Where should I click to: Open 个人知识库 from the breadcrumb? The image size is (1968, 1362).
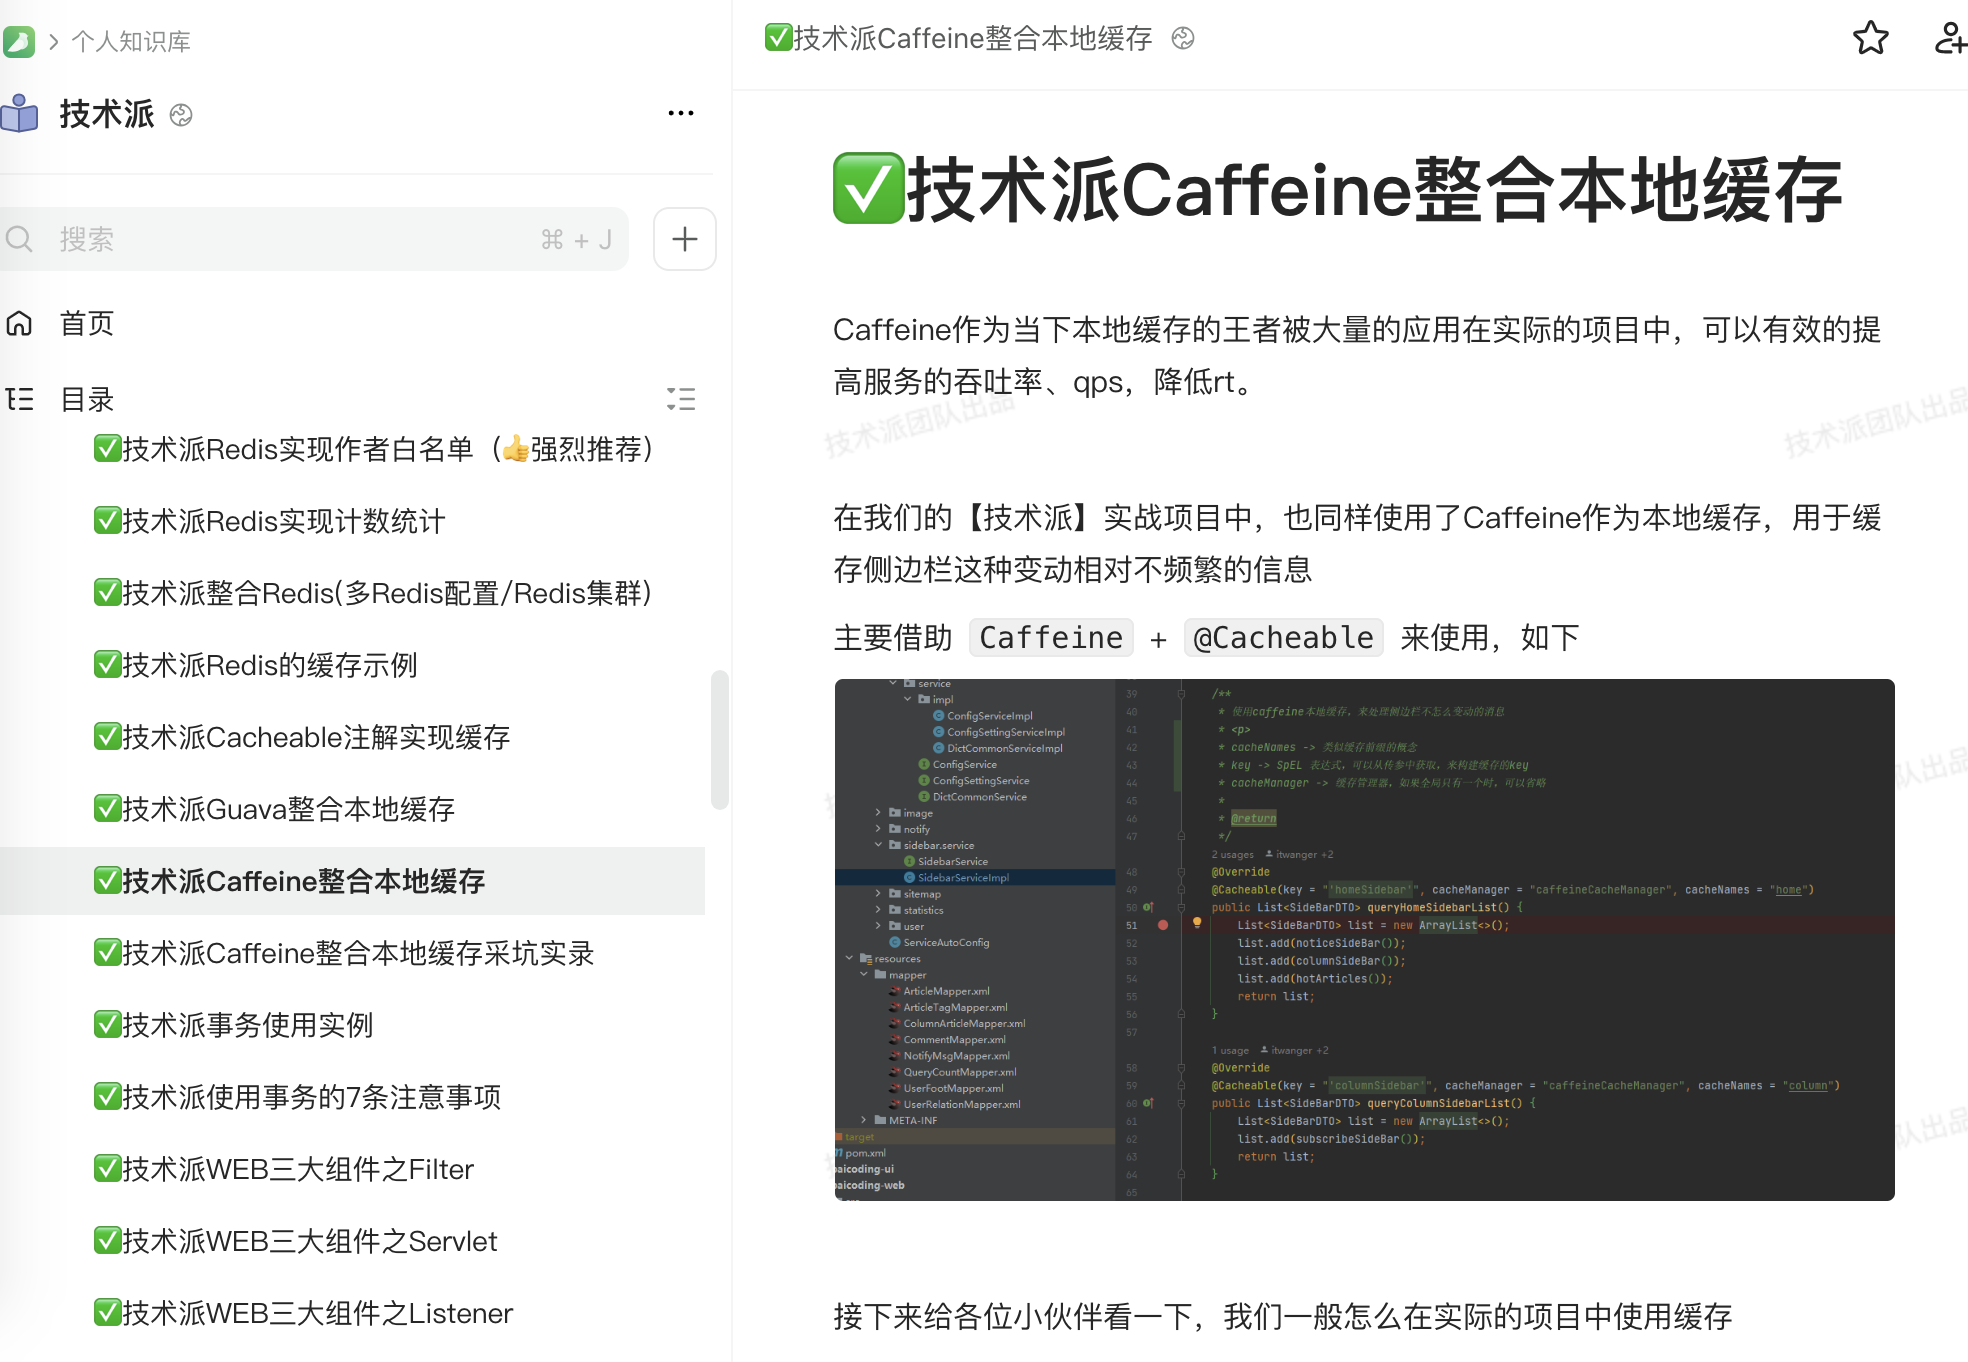pyautogui.click(x=130, y=41)
